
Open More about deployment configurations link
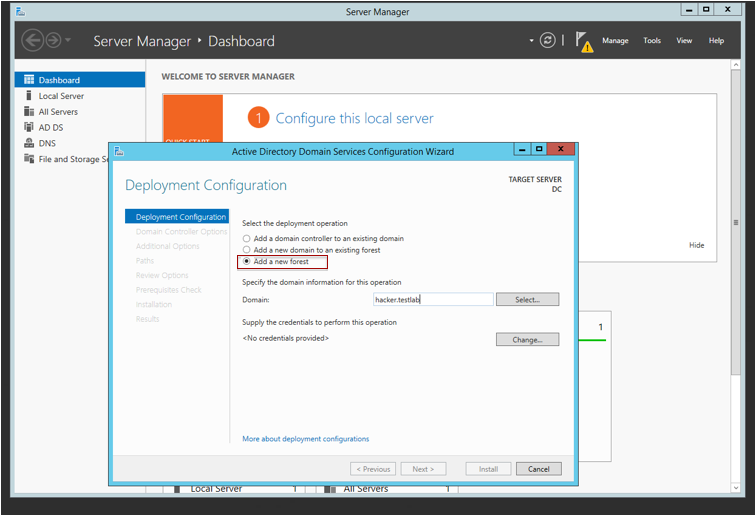306,439
